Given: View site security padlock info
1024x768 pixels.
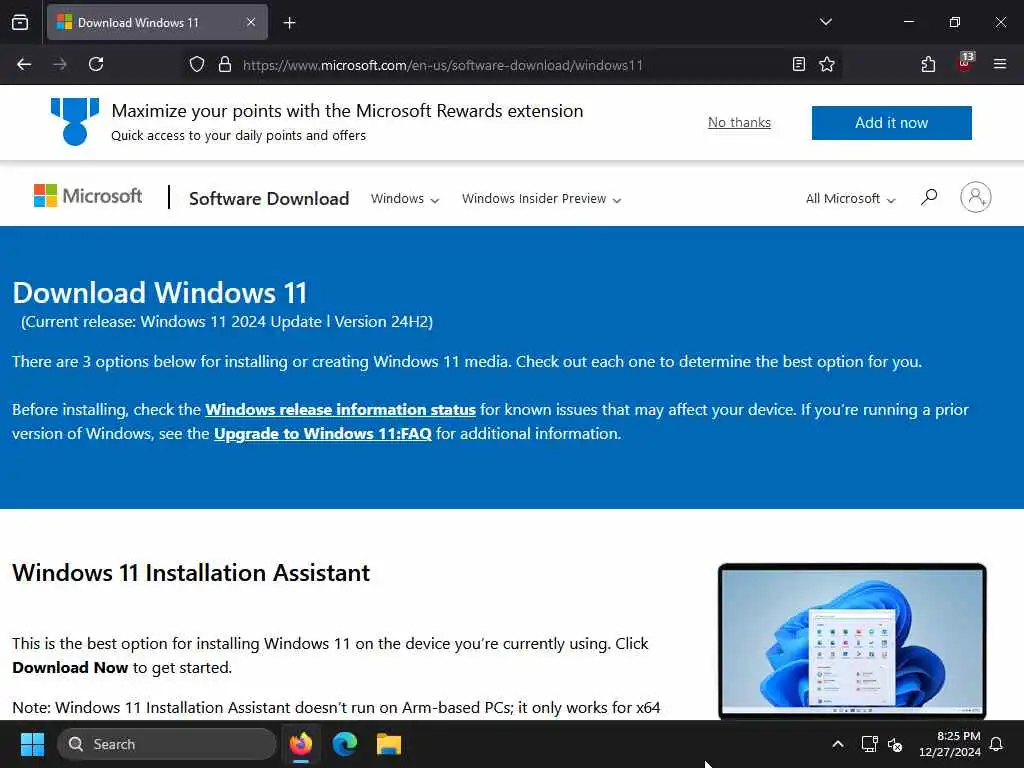Looking at the screenshot, I should [225, 64].
